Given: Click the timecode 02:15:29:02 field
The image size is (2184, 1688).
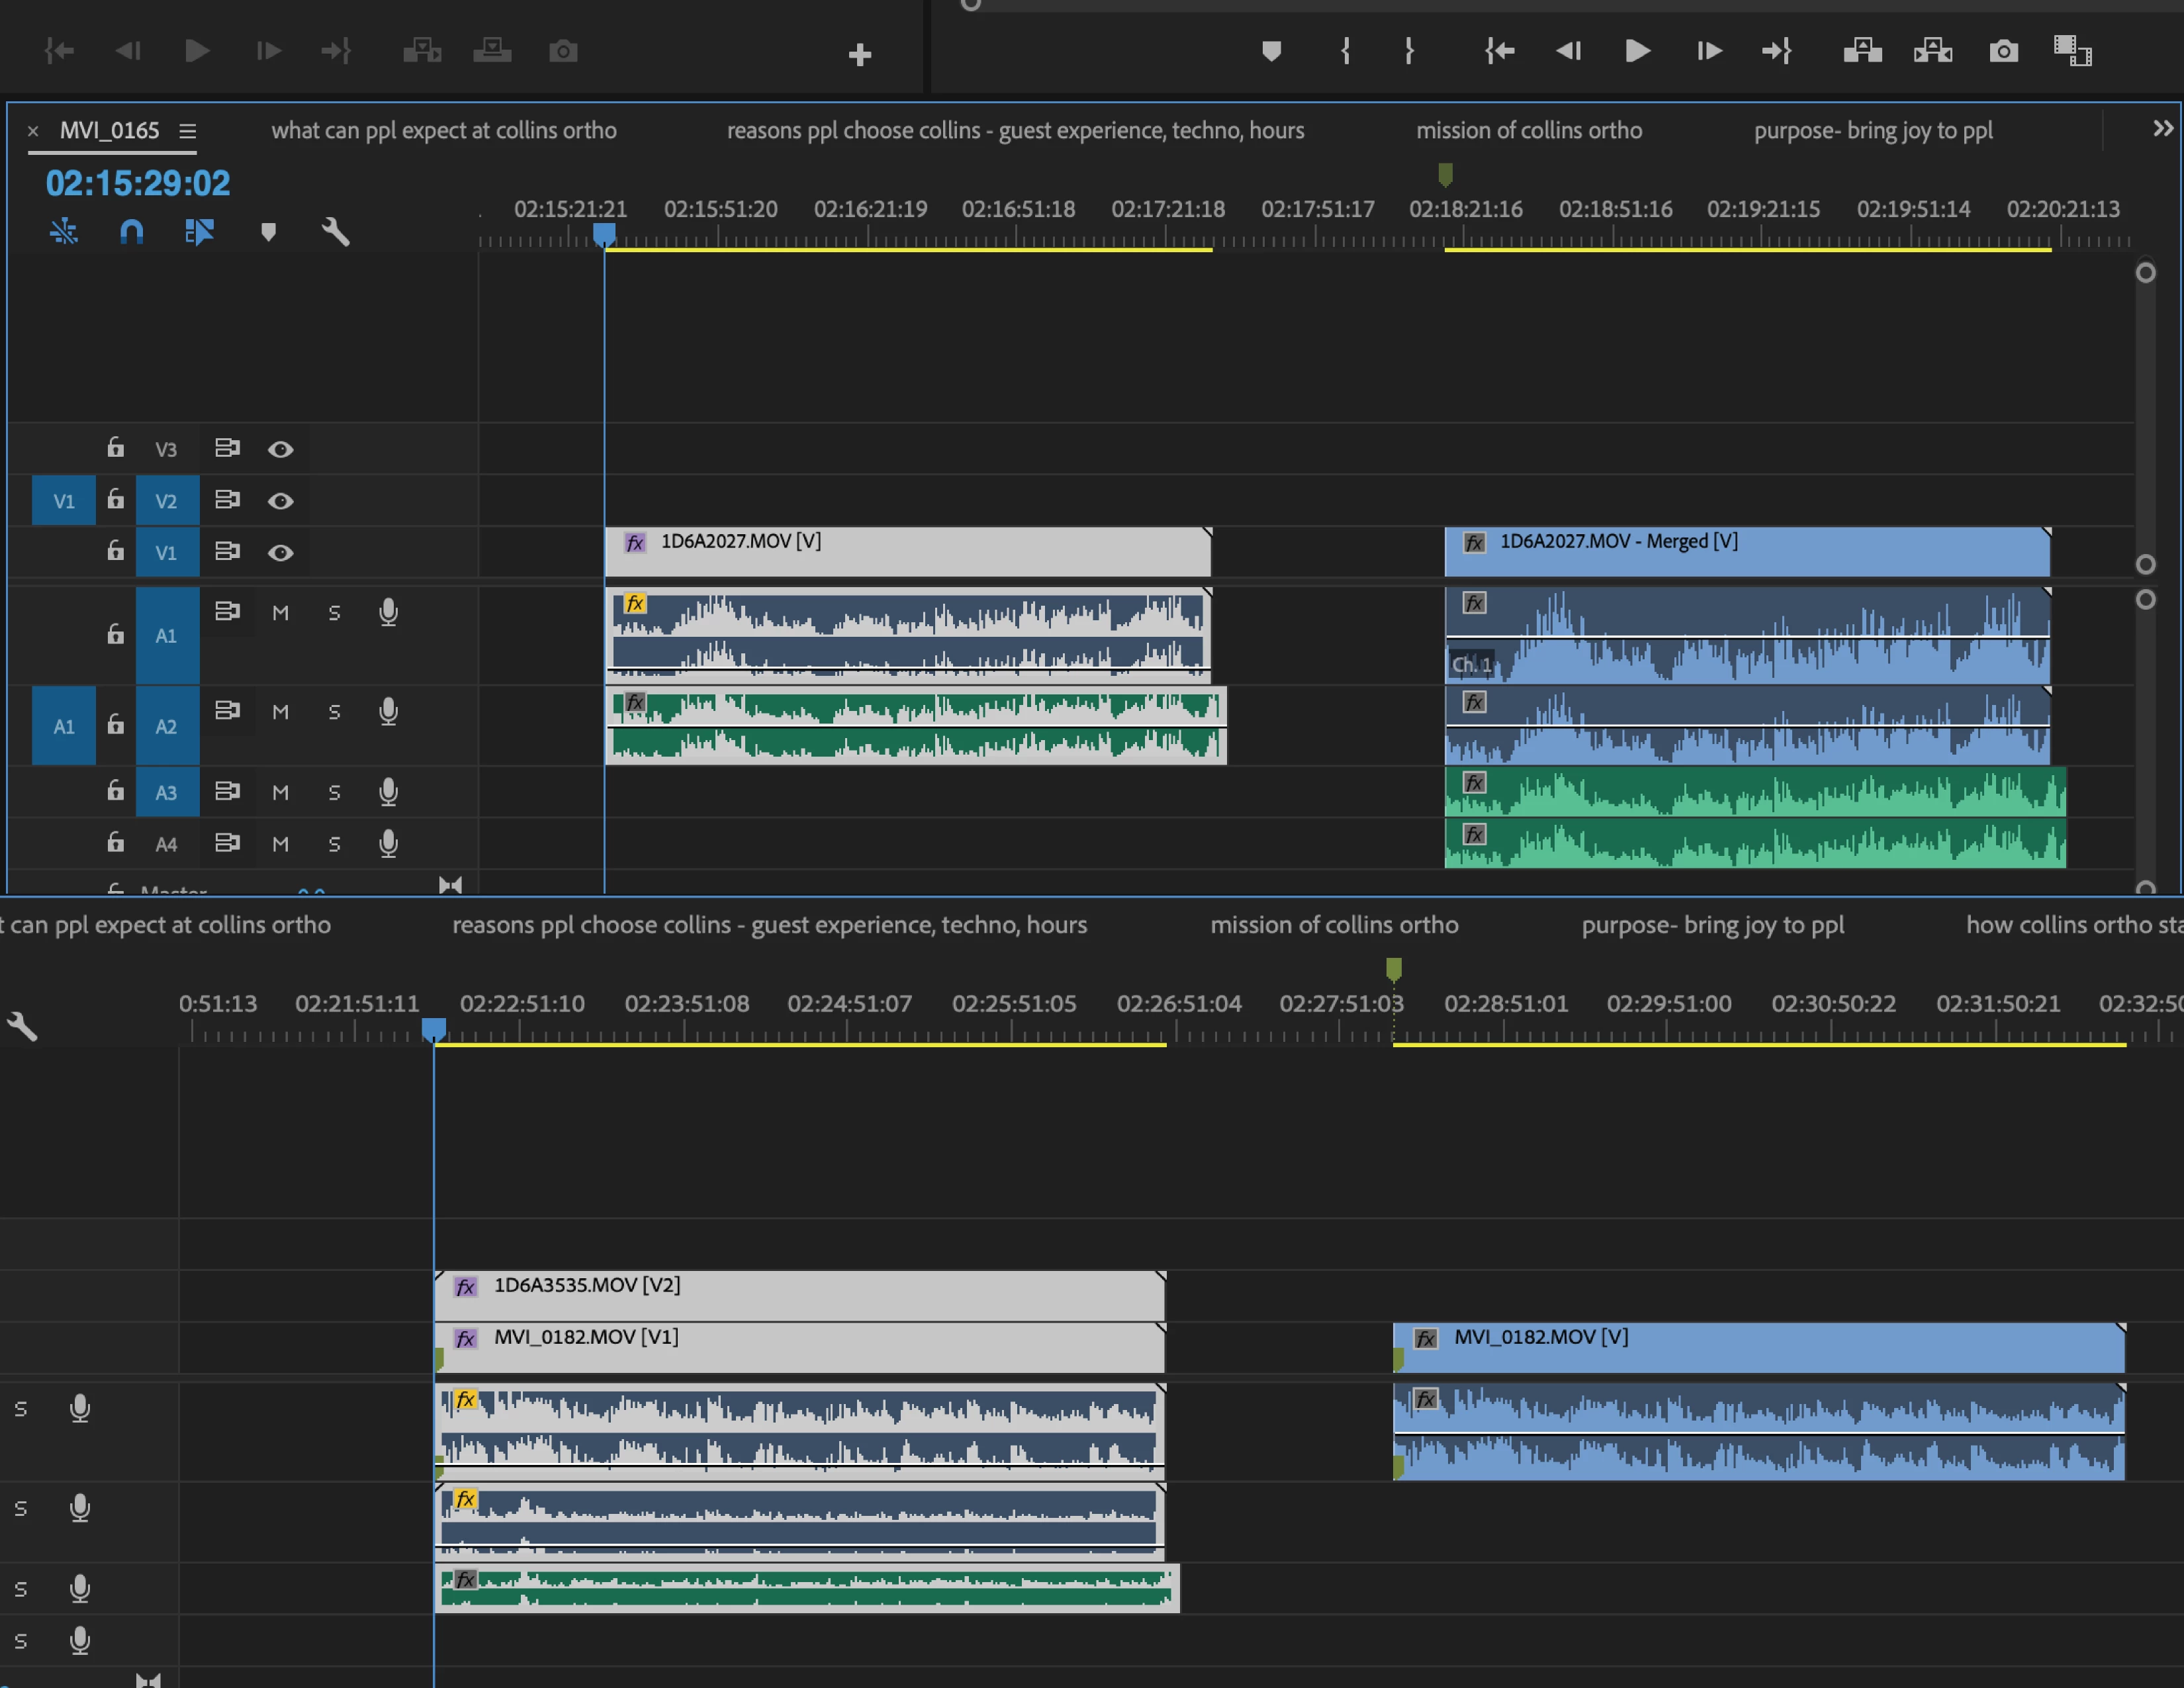Looking at the screenshot, I should [138, 183].
